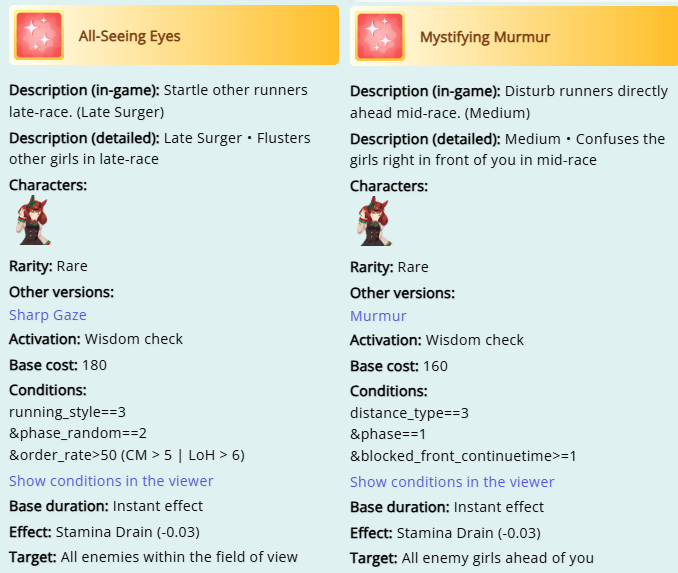
Task: Click the Rarity label of All-Seeing Eyes
Action: [31, 266]
